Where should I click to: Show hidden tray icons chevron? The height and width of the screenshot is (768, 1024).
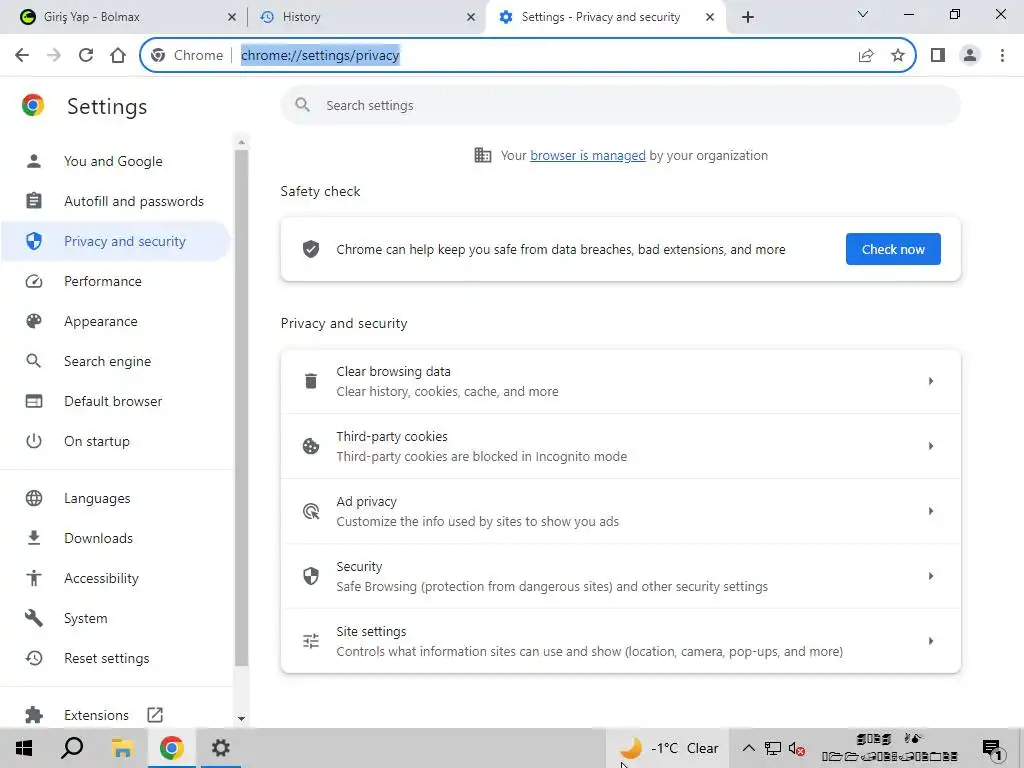pos(749,748)
